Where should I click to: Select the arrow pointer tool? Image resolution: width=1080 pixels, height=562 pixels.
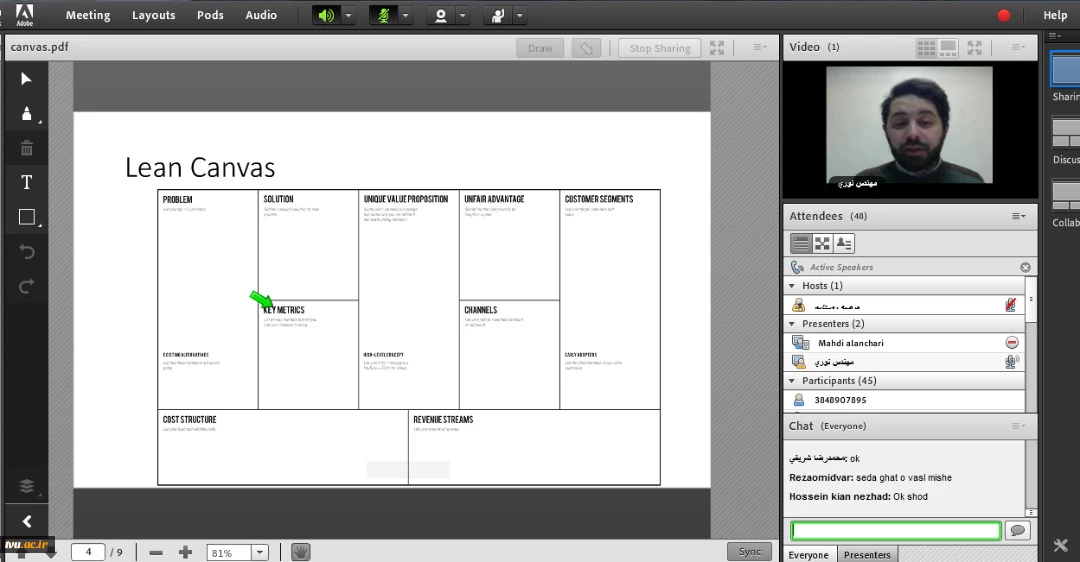point(27,79)
